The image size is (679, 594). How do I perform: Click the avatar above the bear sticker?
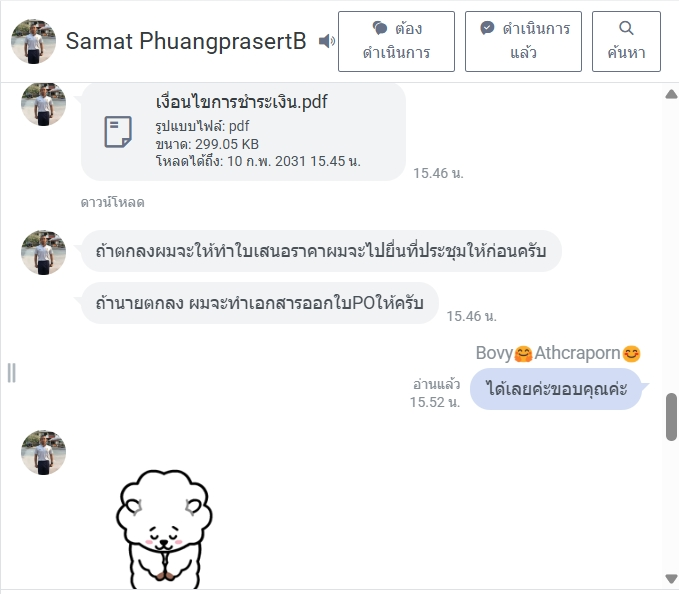43,452
